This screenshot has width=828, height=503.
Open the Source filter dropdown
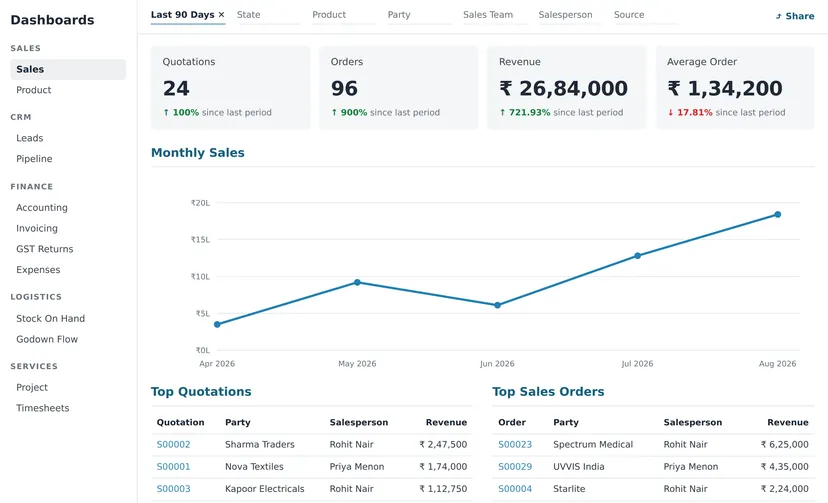click(x=645, y=15)
